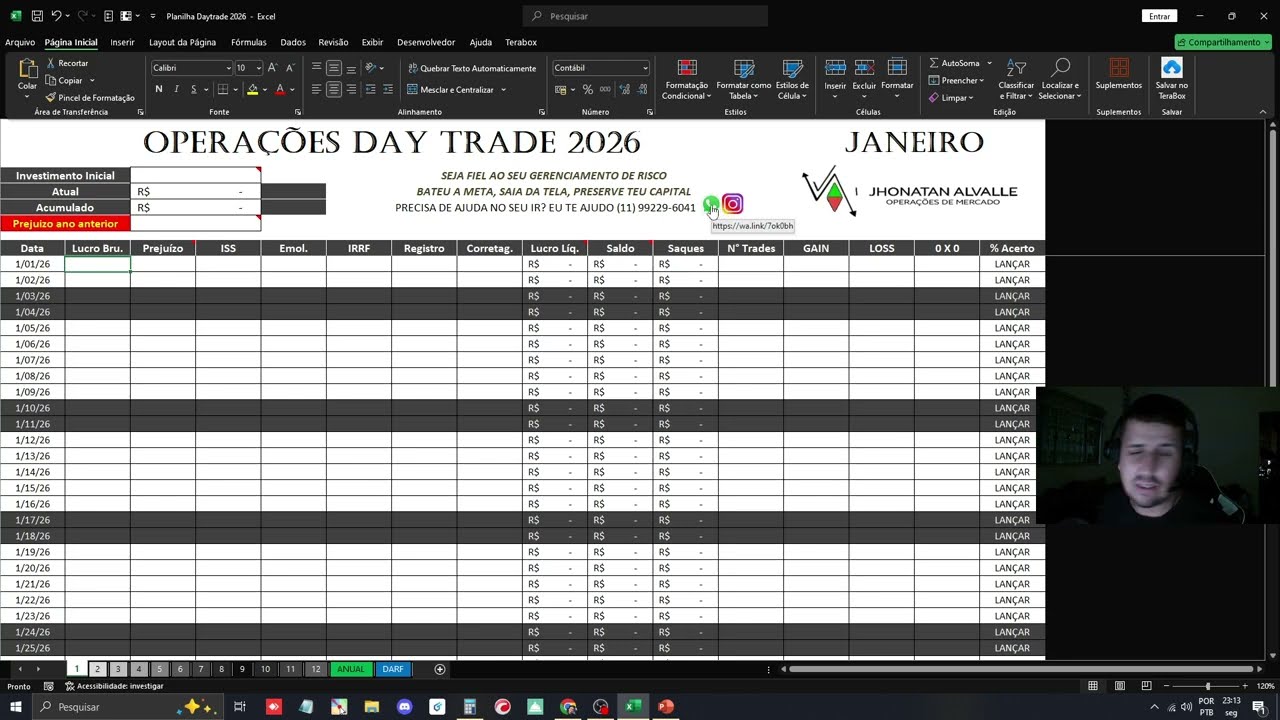The width and height of the screenshot is (1280, 720).
Task: Open the Contábil number format dropdown
Action: (x=645, y=68)
